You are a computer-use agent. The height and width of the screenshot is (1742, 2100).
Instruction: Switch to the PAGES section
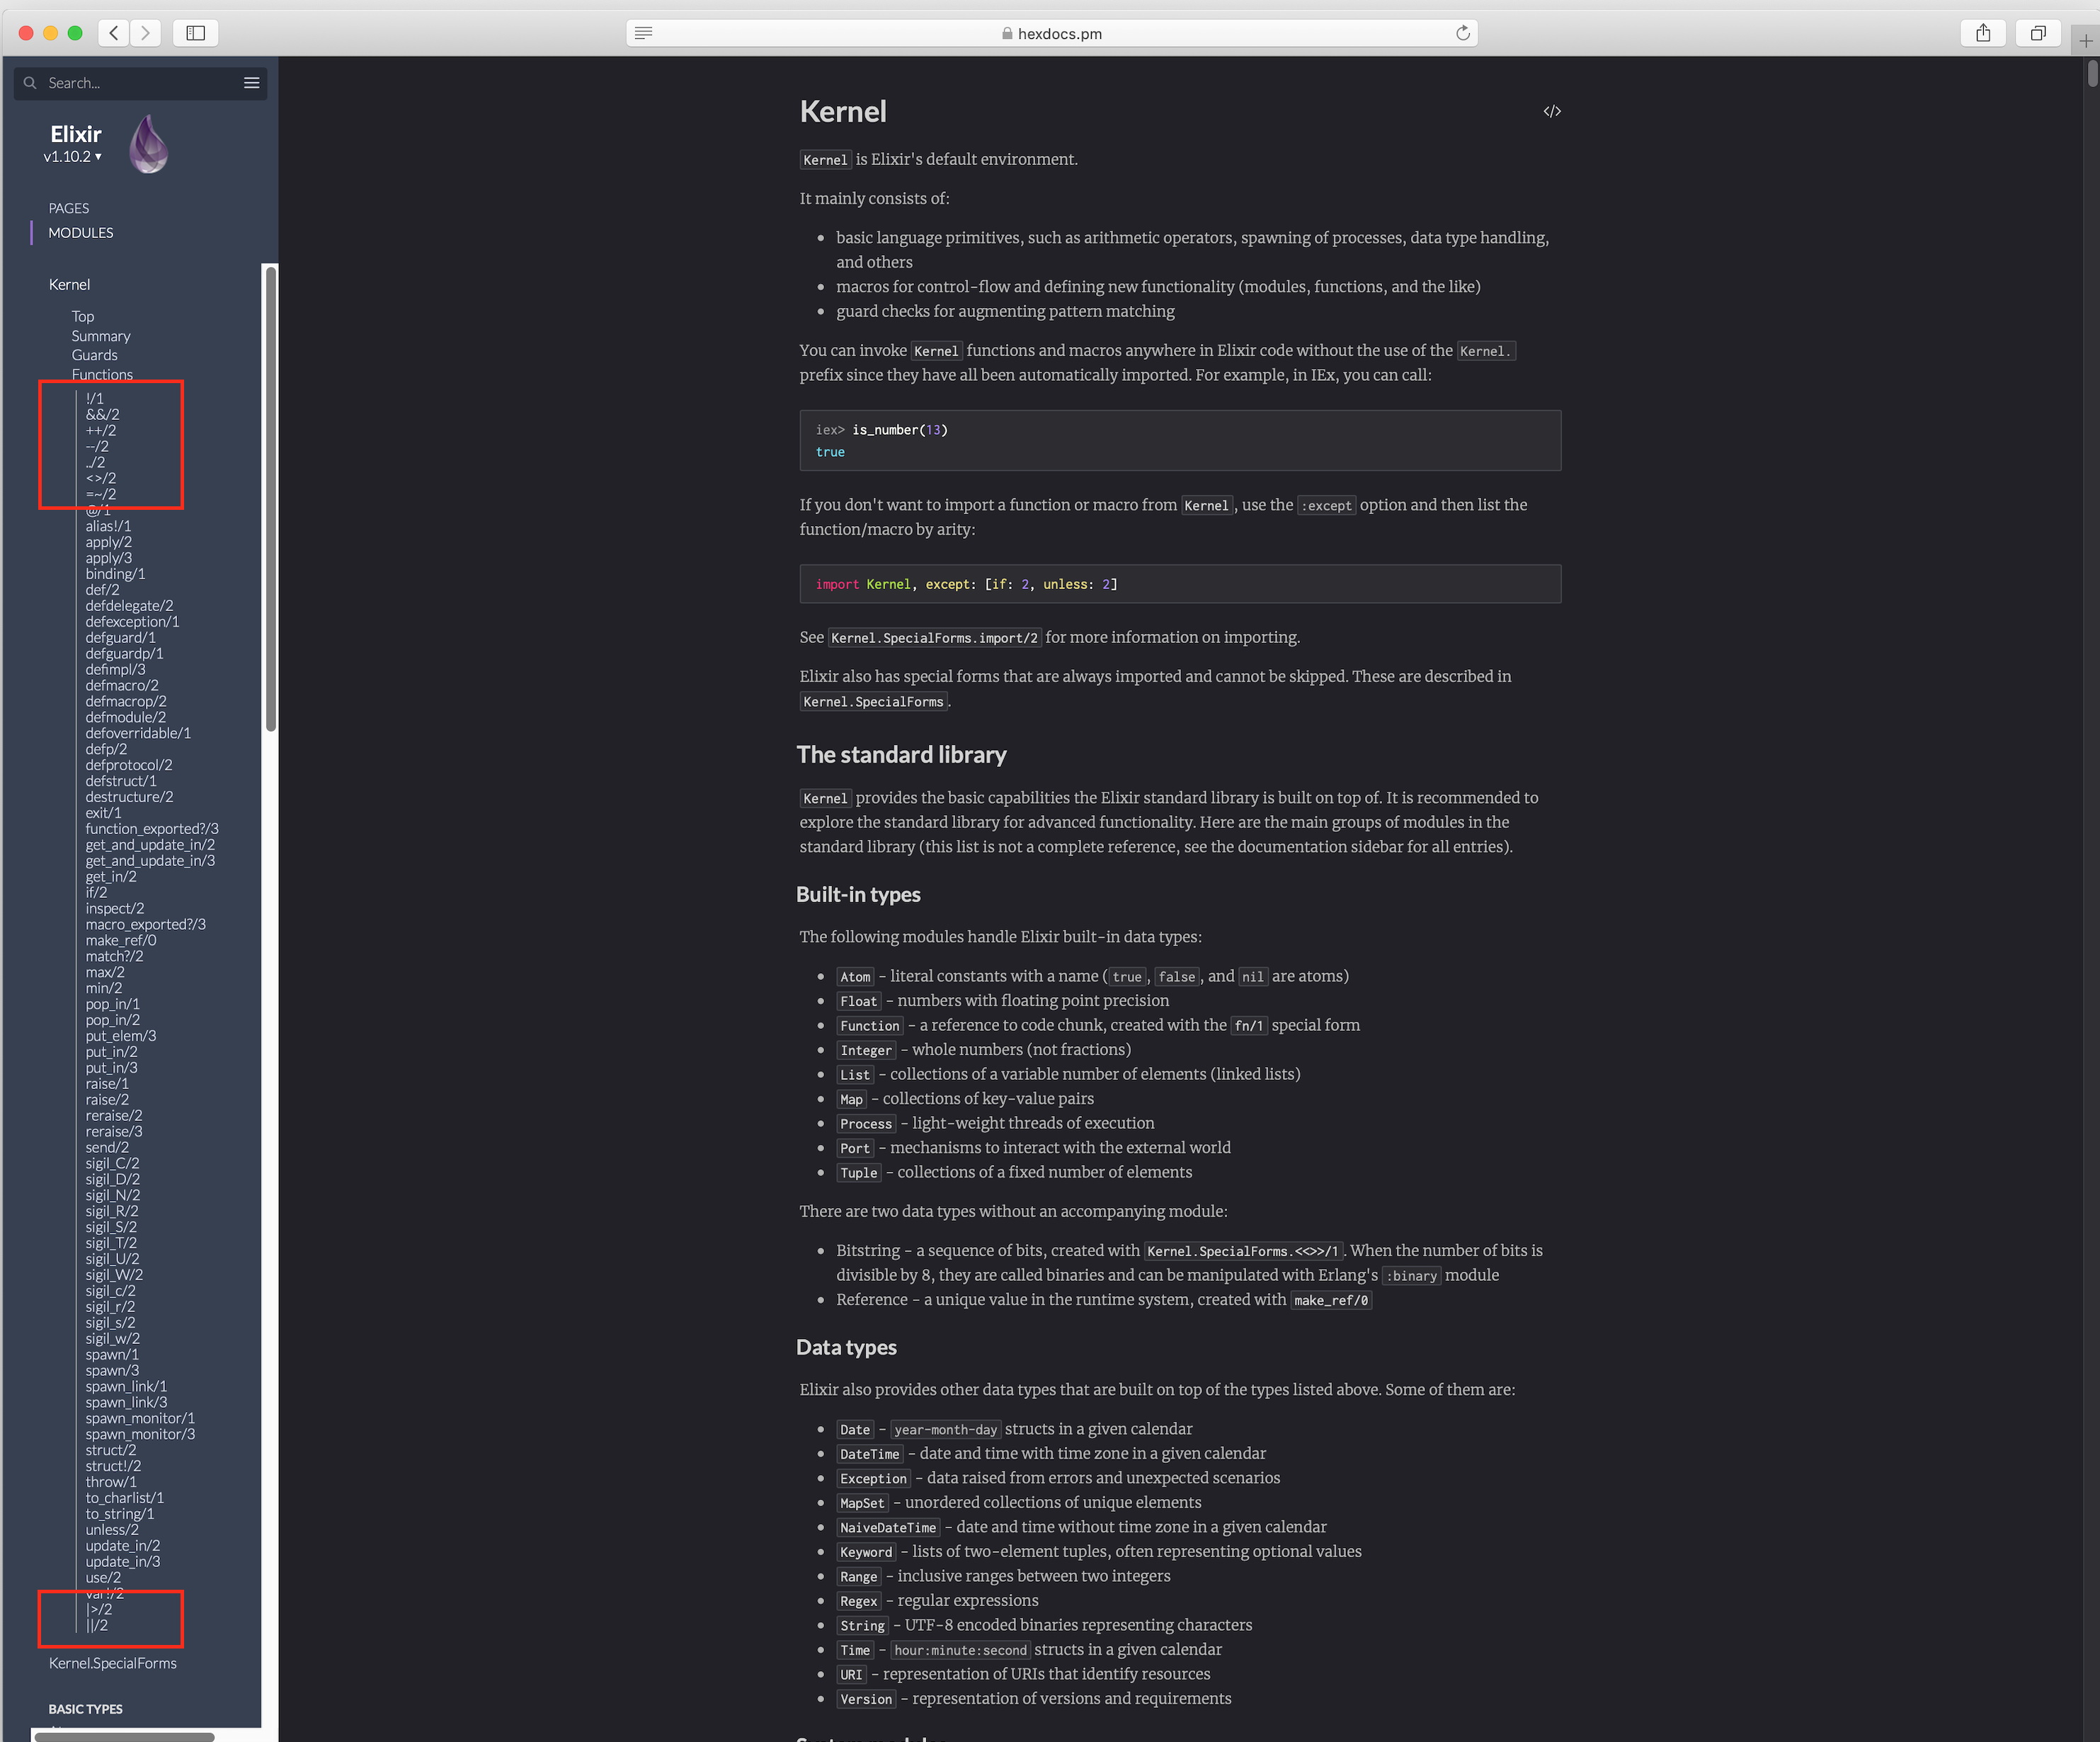click(68, 208)
